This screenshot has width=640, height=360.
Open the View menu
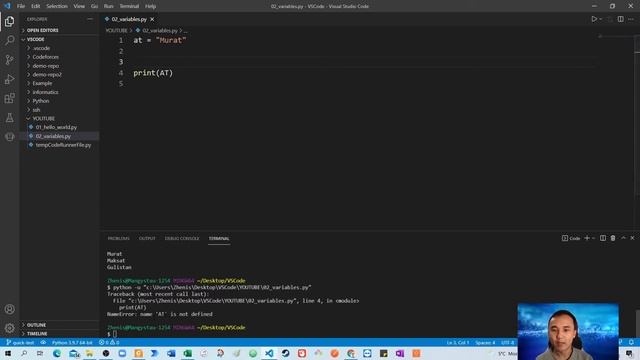(79, 6)
